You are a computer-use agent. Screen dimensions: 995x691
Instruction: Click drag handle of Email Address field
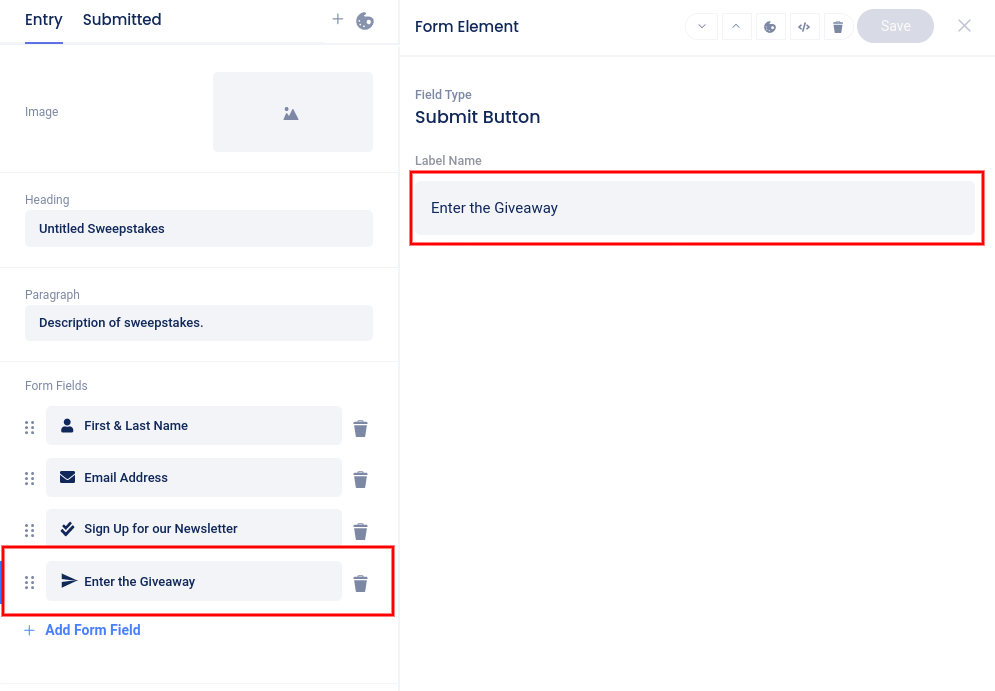coord(30,479)
